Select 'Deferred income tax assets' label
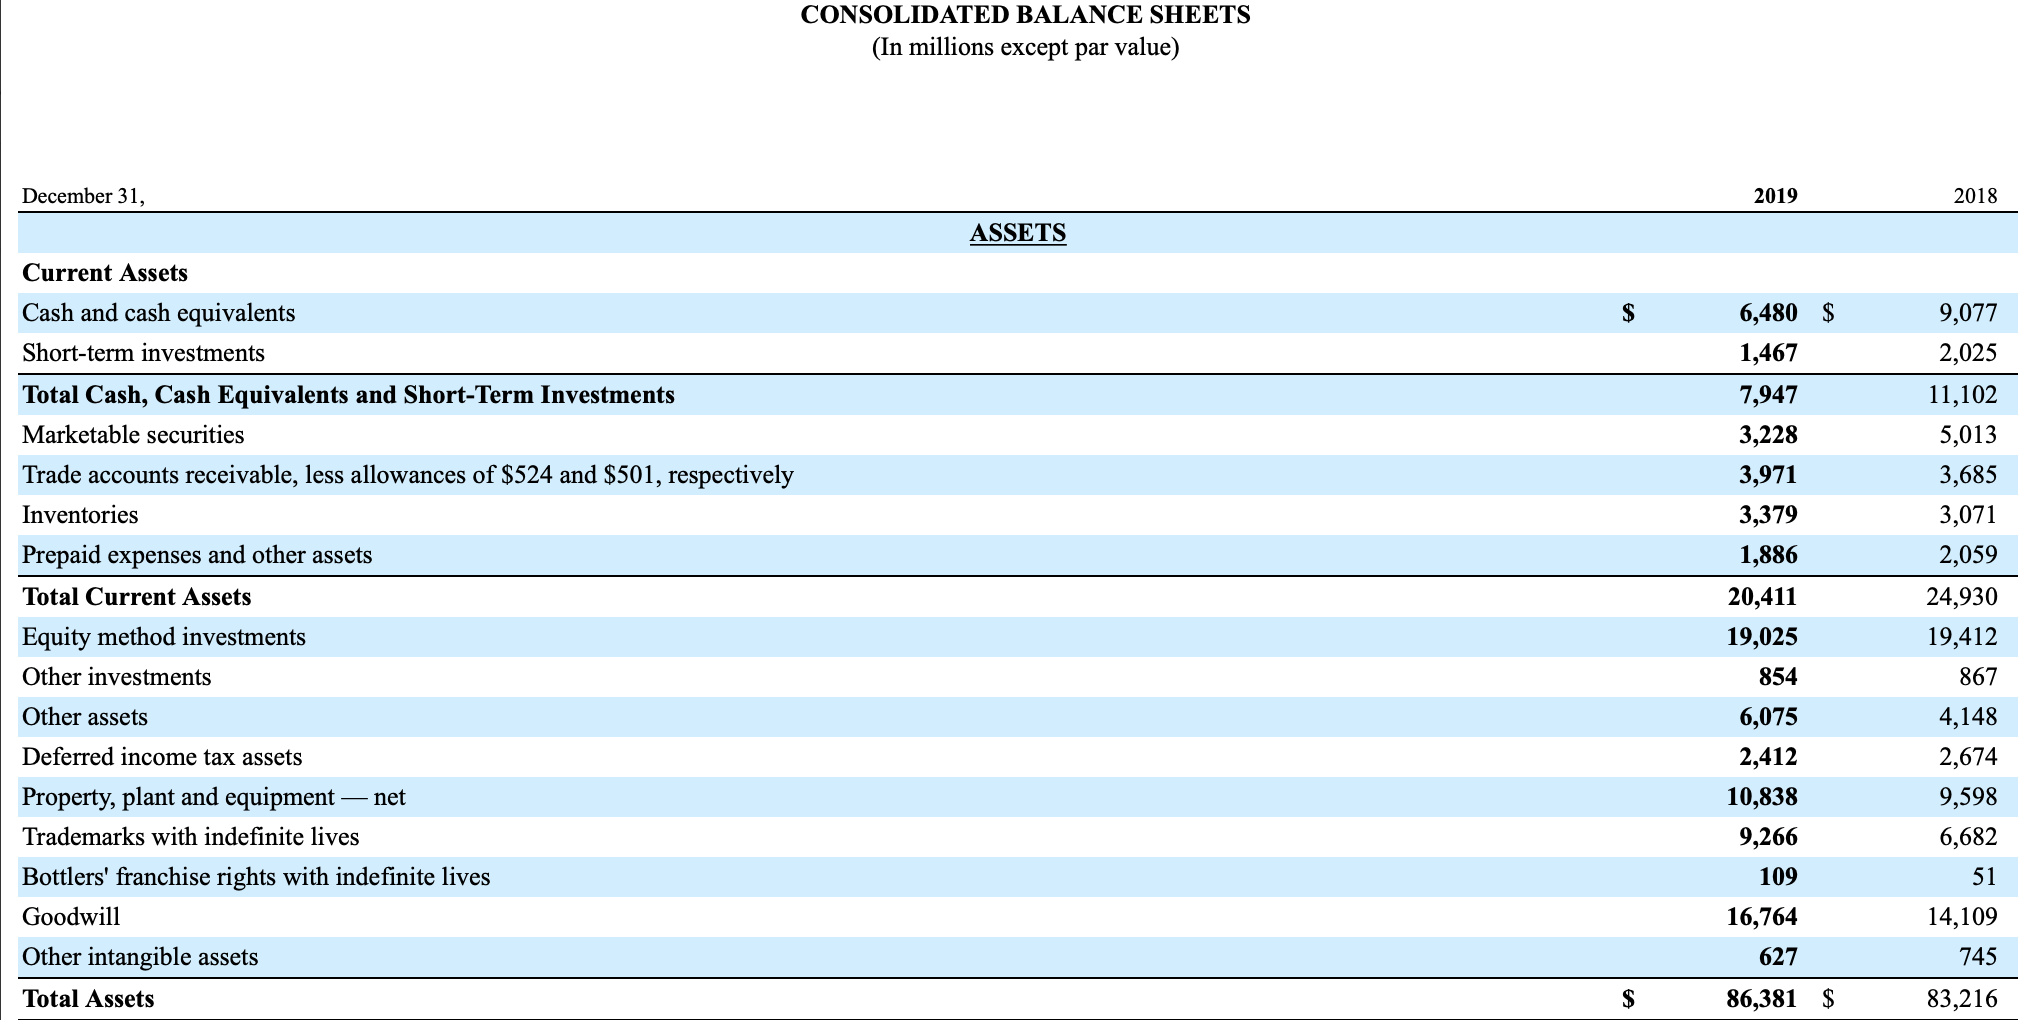Screen dimensions: 2044x1020 [x=162, y=757]
